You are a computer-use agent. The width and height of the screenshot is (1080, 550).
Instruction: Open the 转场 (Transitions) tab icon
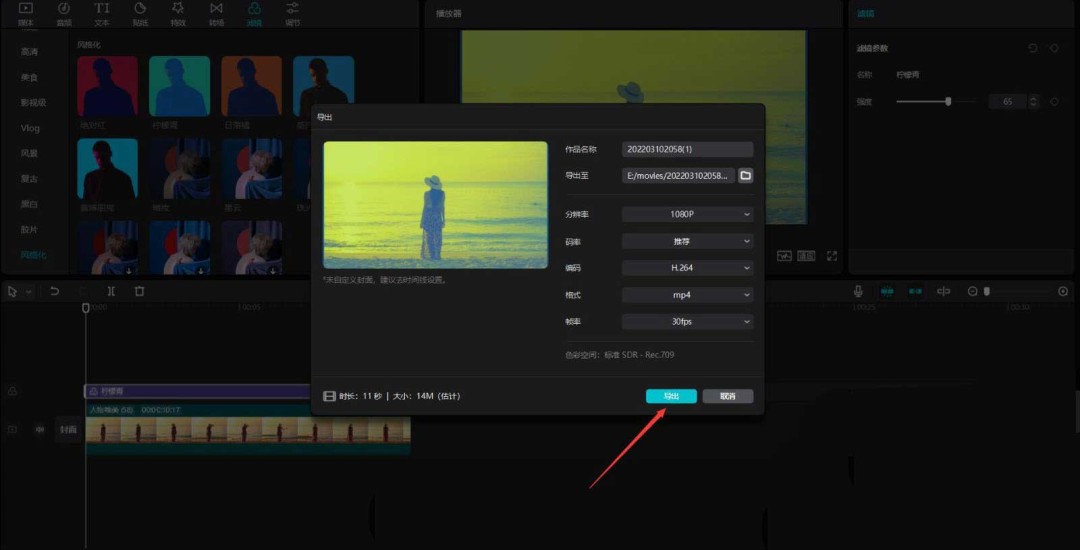coord(216,13)
